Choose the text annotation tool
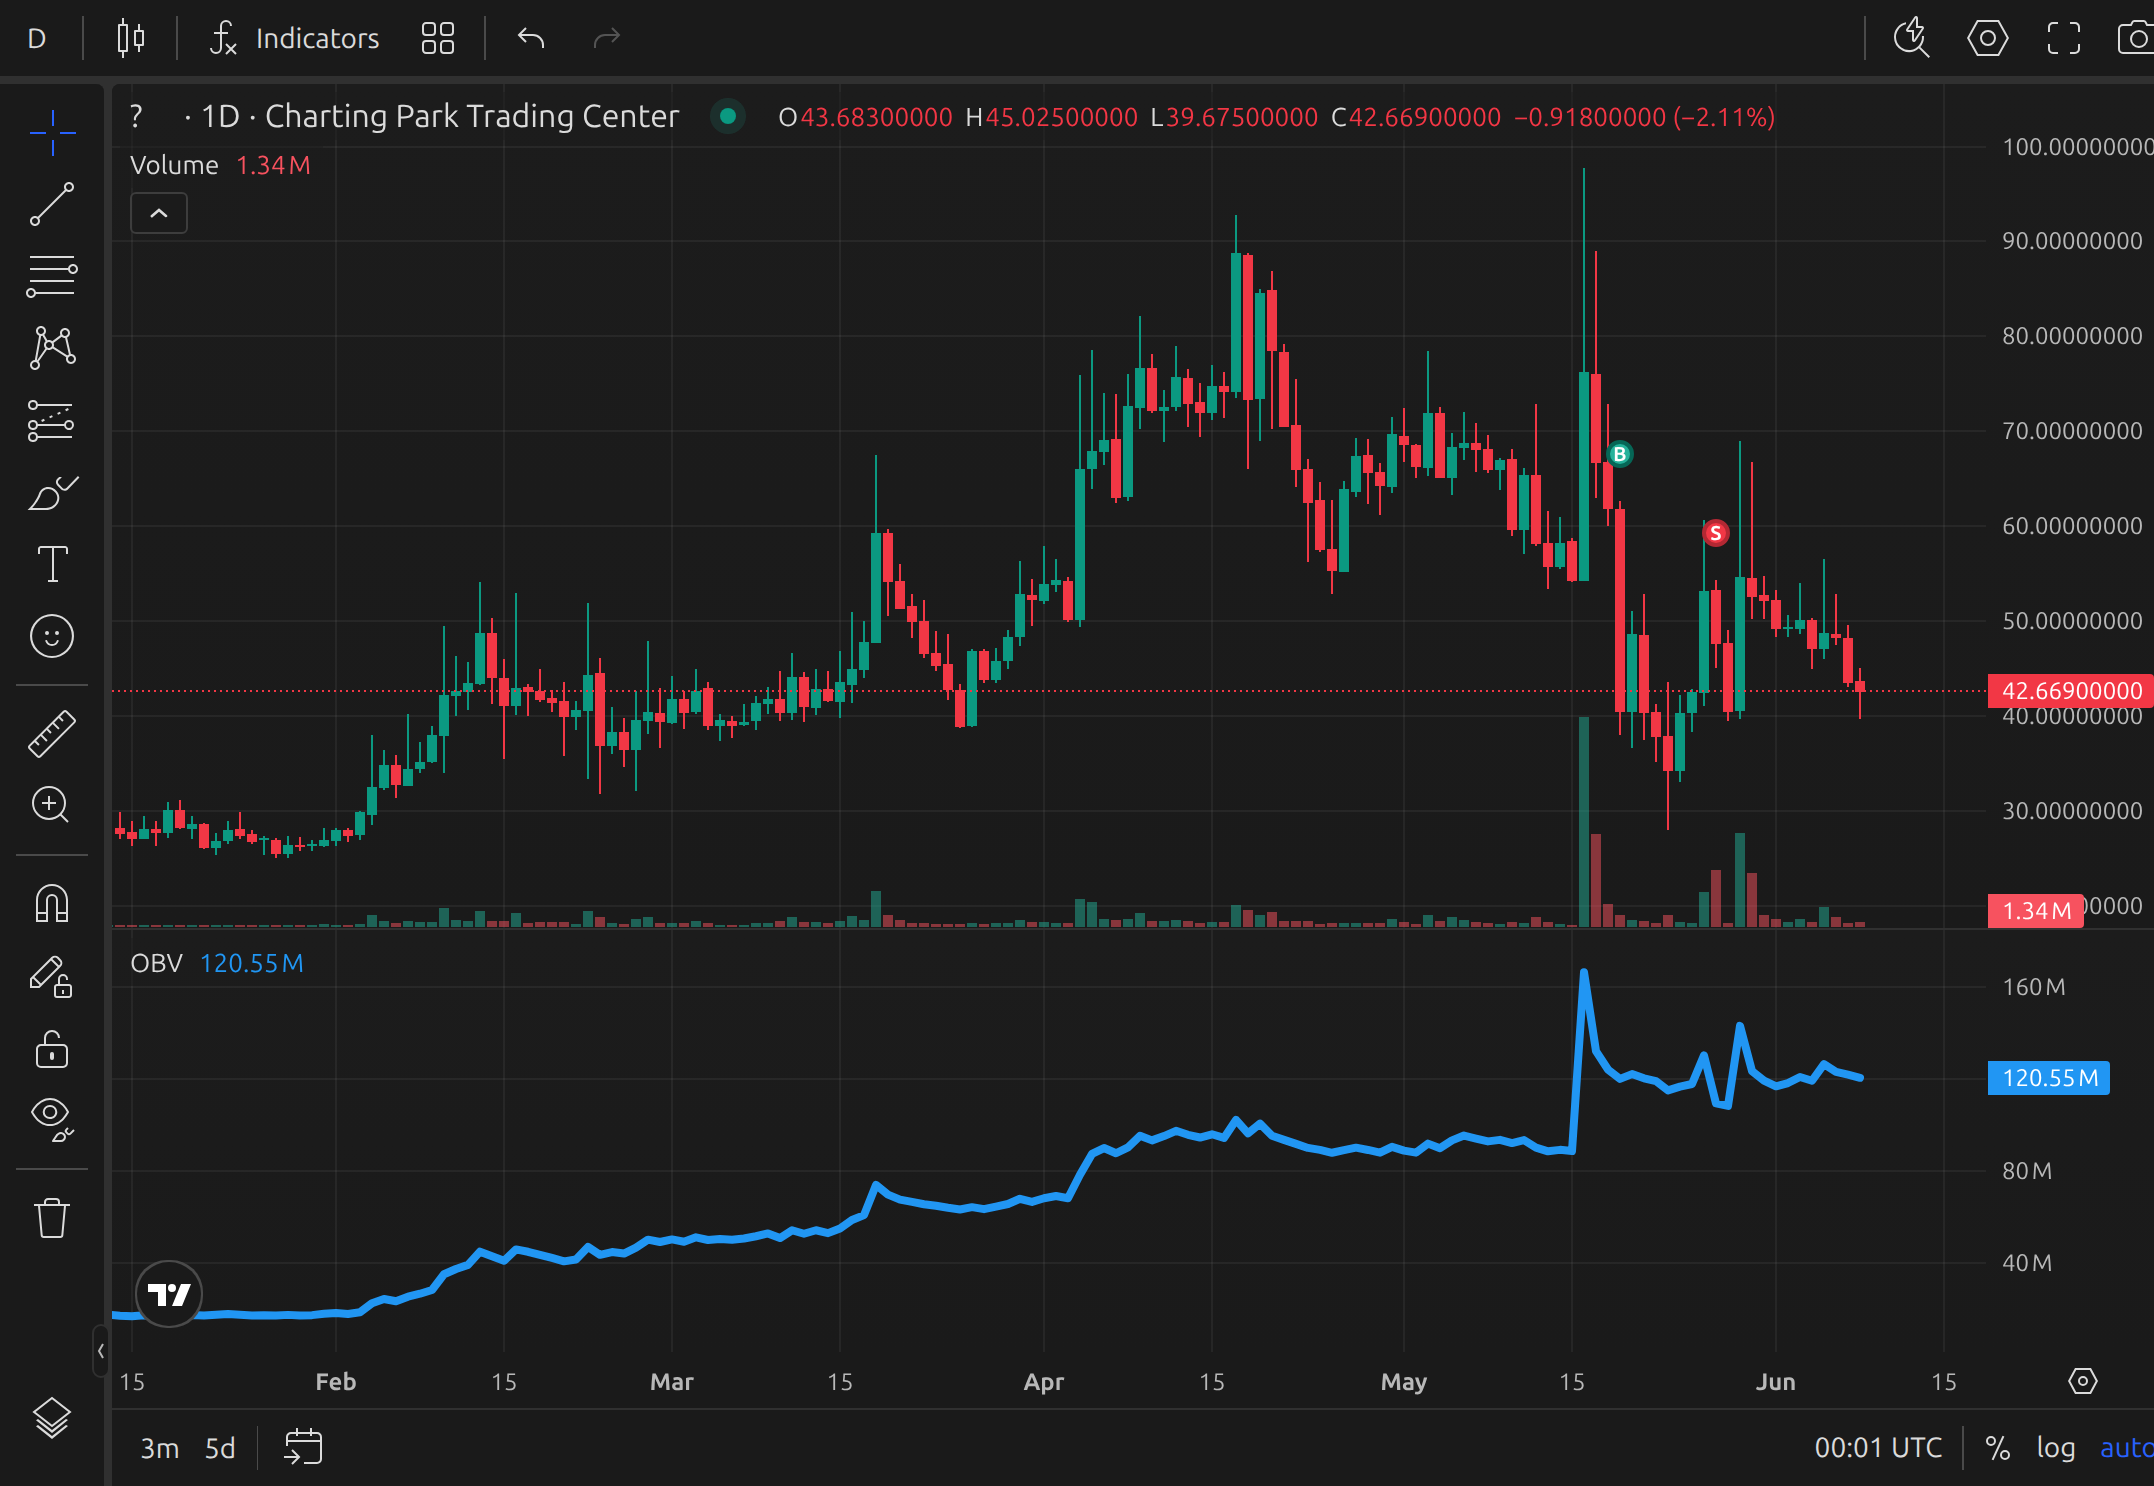Viewport: 2154px width, 1486px height. point(52,564)
